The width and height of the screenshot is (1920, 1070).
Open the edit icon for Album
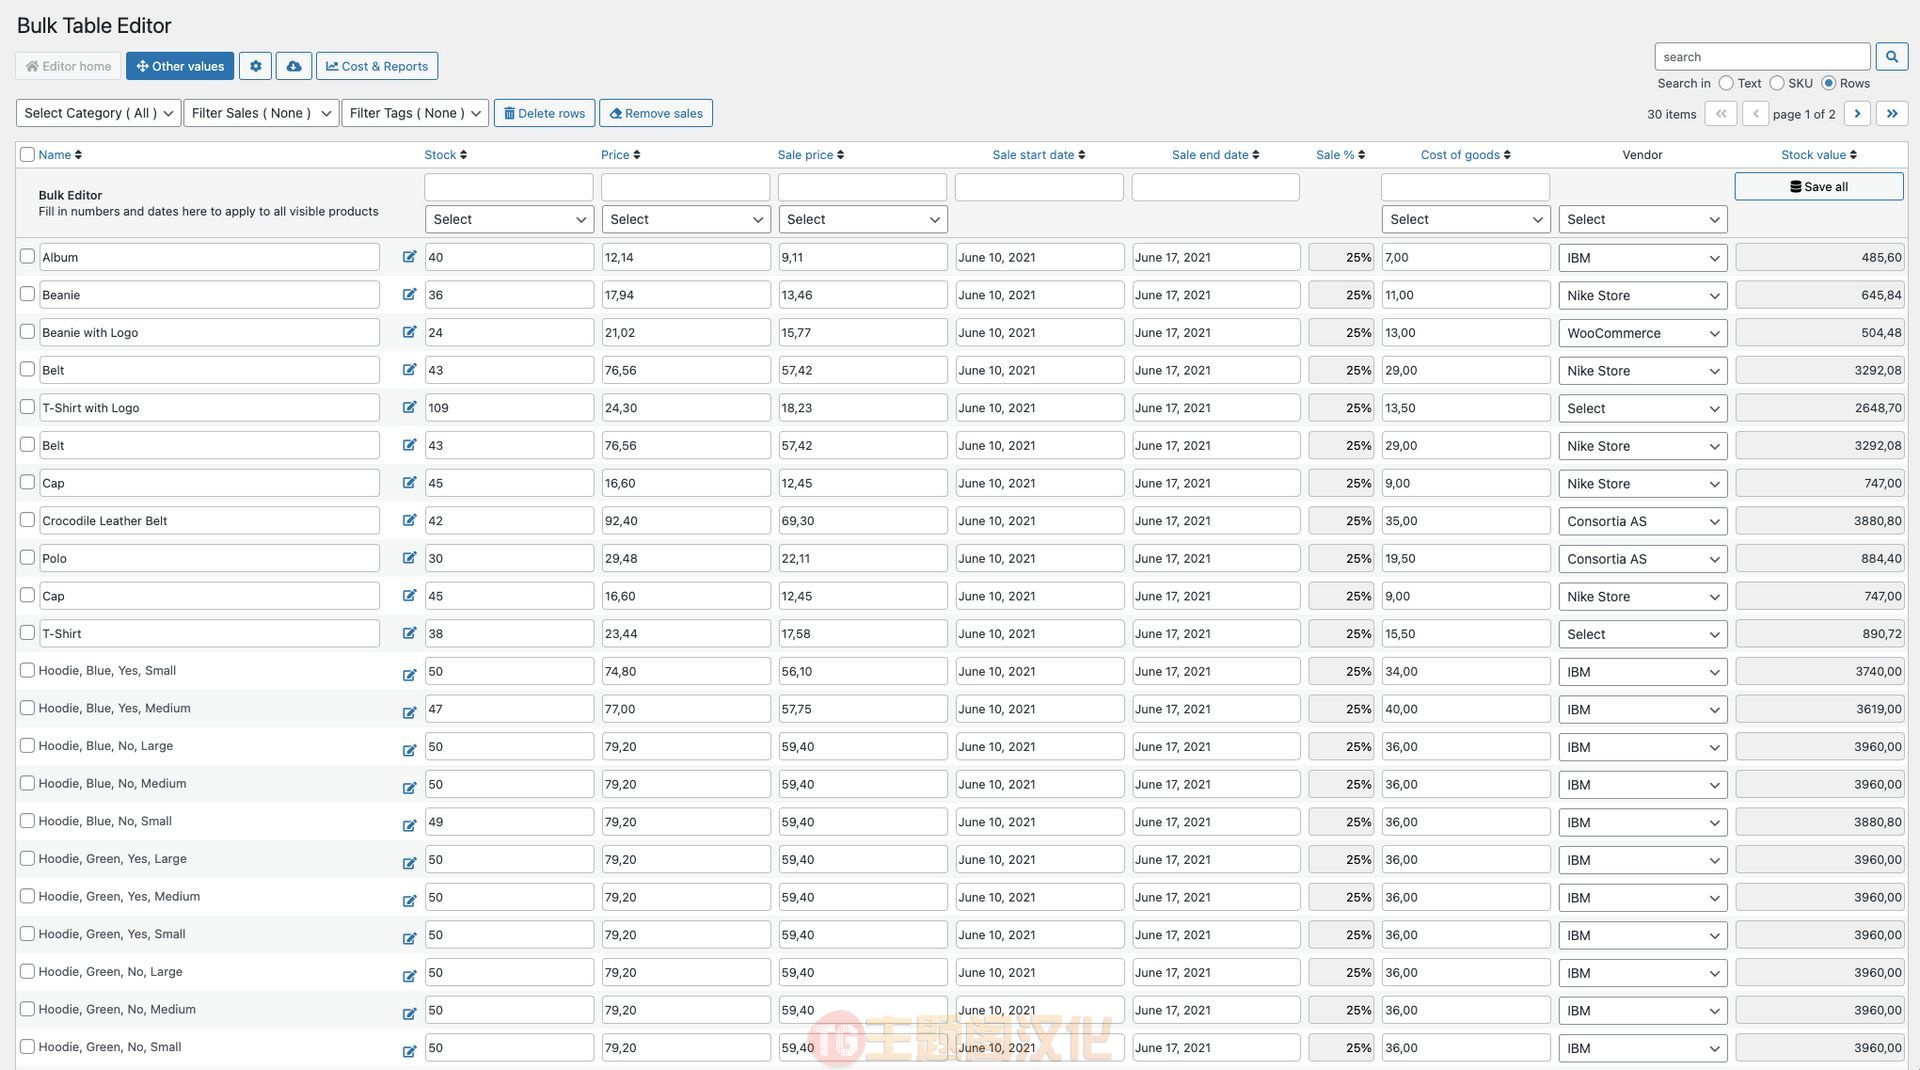[409, 257]
